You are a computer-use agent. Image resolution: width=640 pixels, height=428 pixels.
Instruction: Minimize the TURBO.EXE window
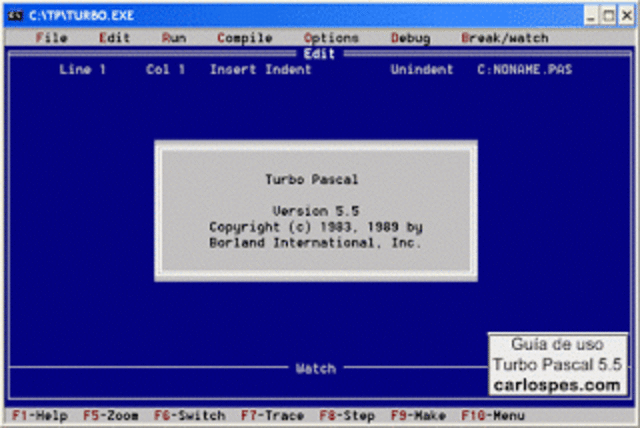click(x=590, y=16)
